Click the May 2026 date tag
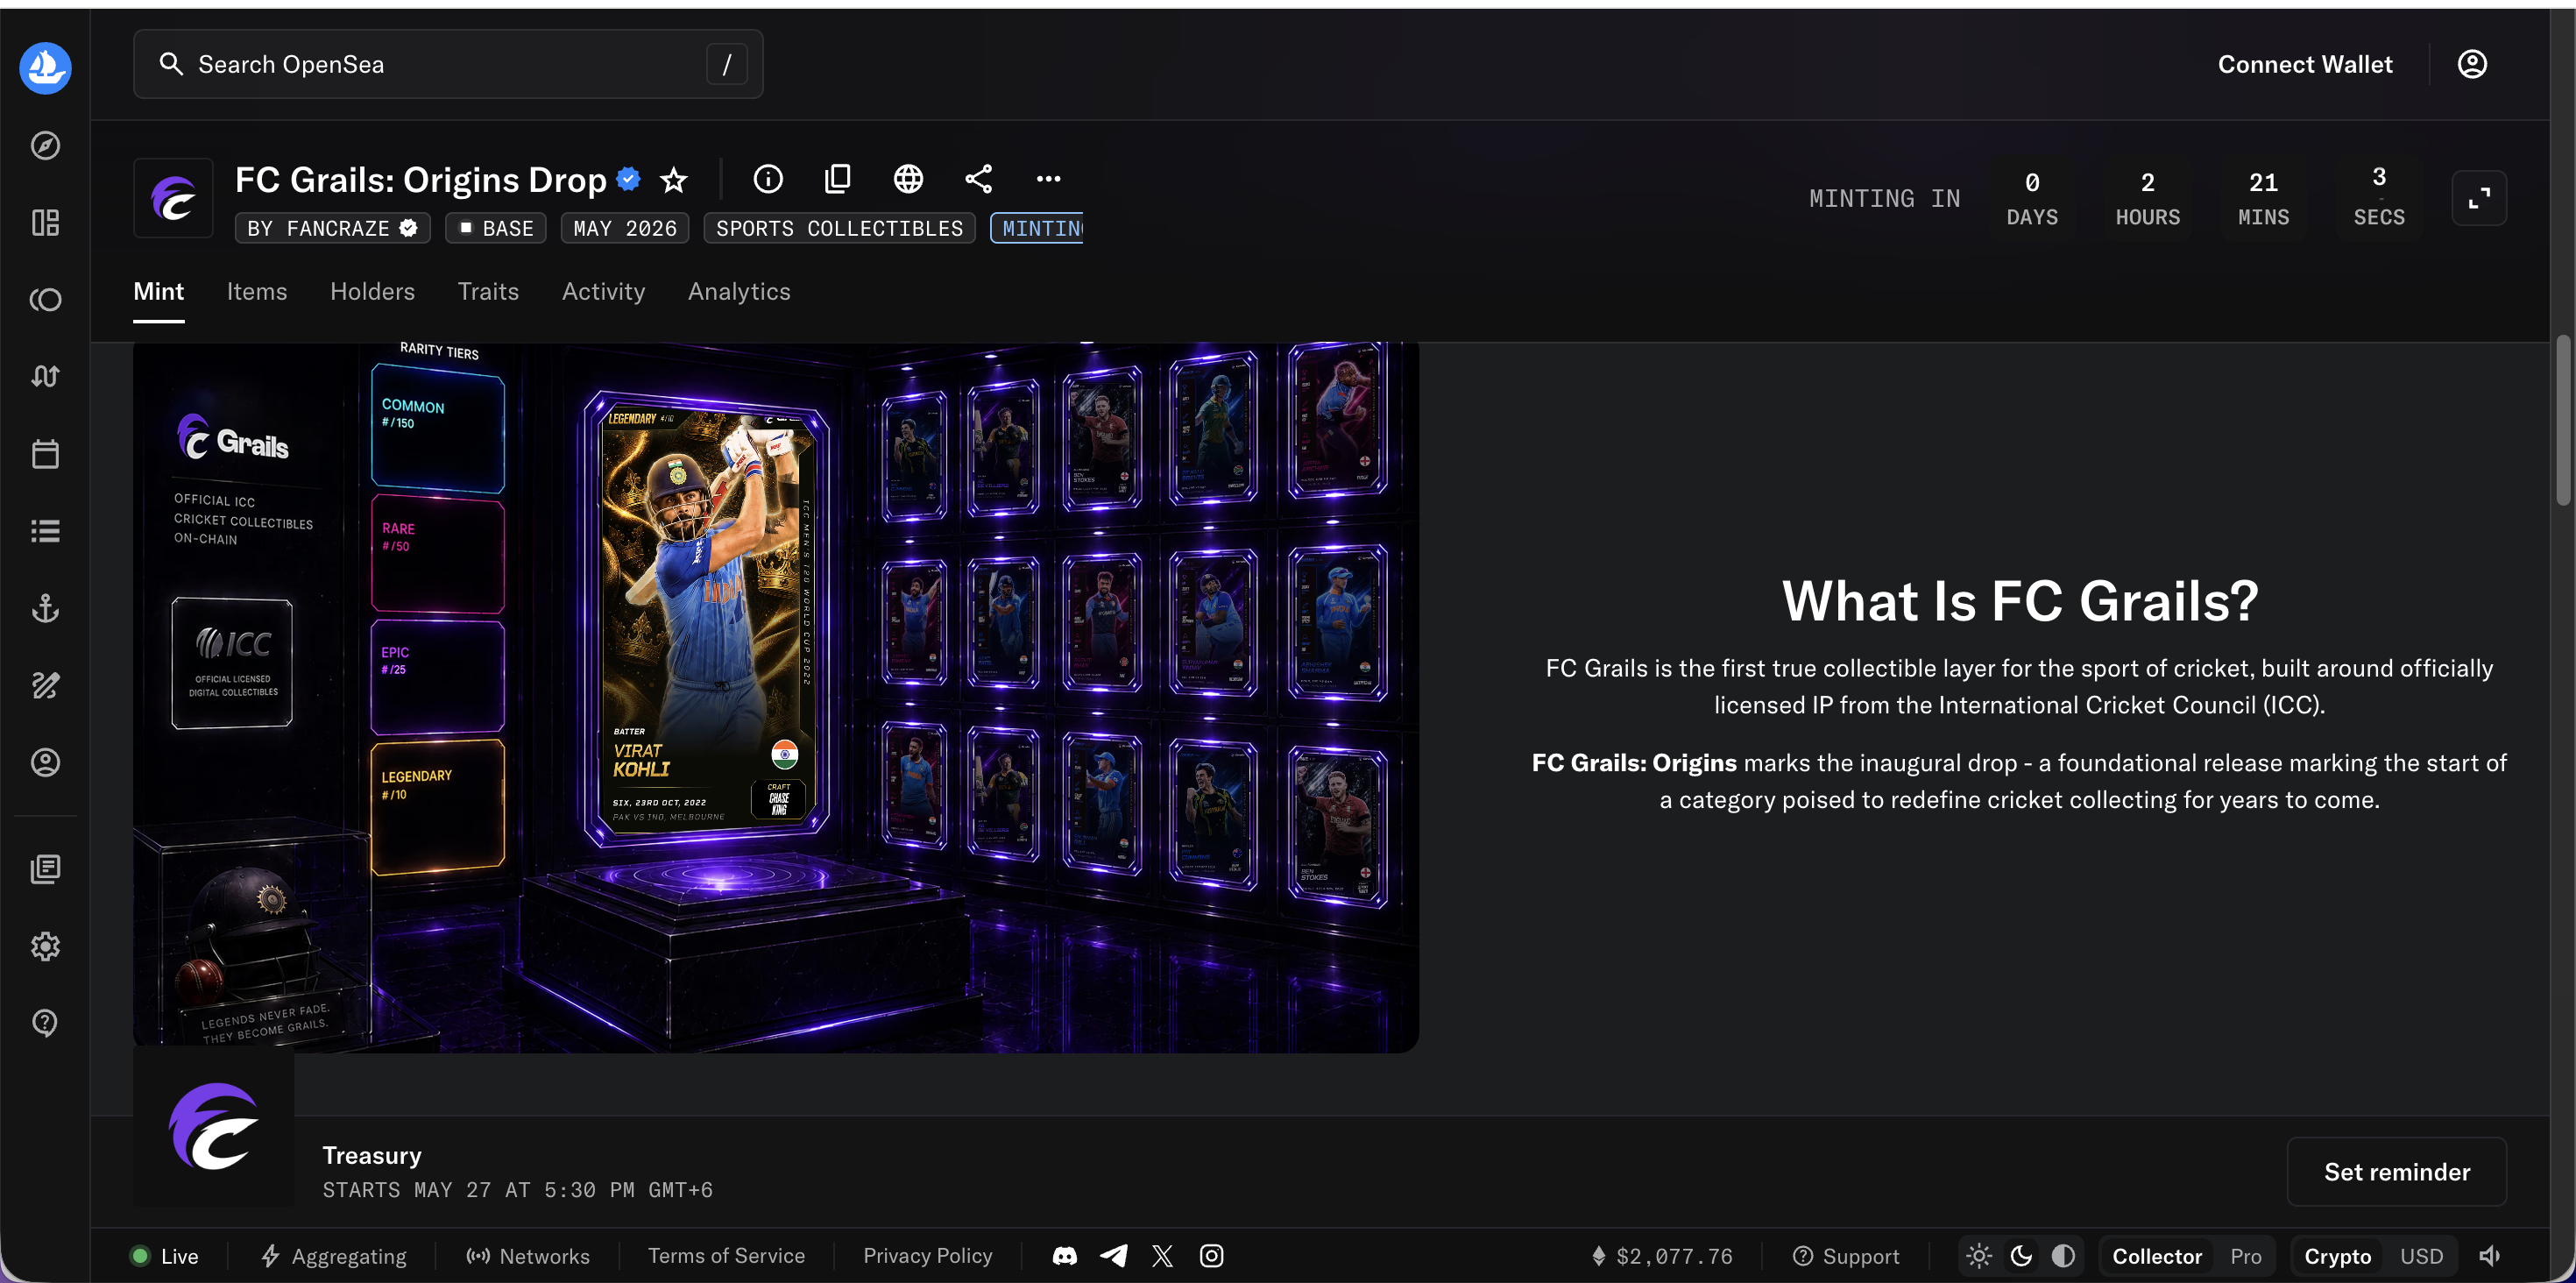 tap(625, 228)
